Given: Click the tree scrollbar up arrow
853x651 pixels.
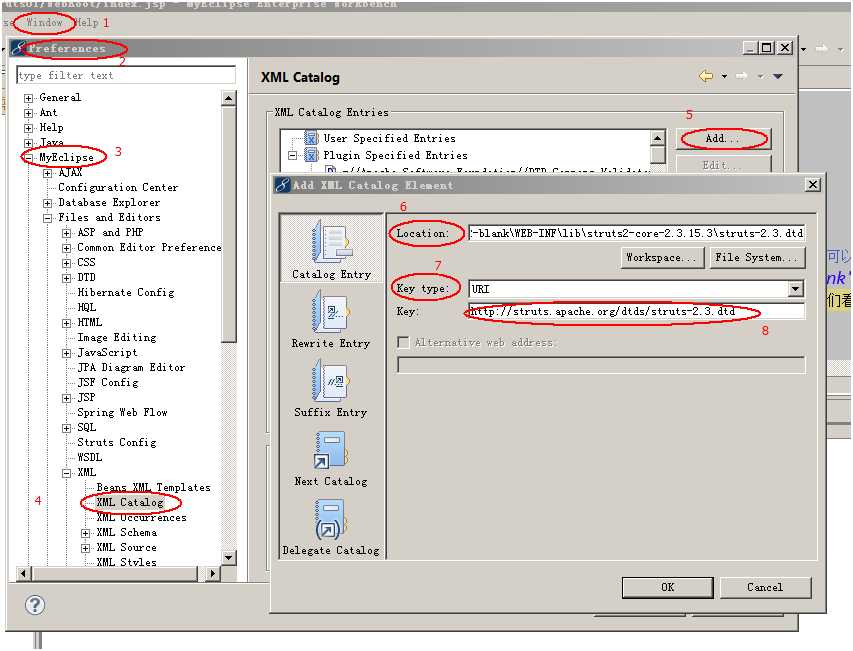Looking at the screenshot, I should (229, 98).
